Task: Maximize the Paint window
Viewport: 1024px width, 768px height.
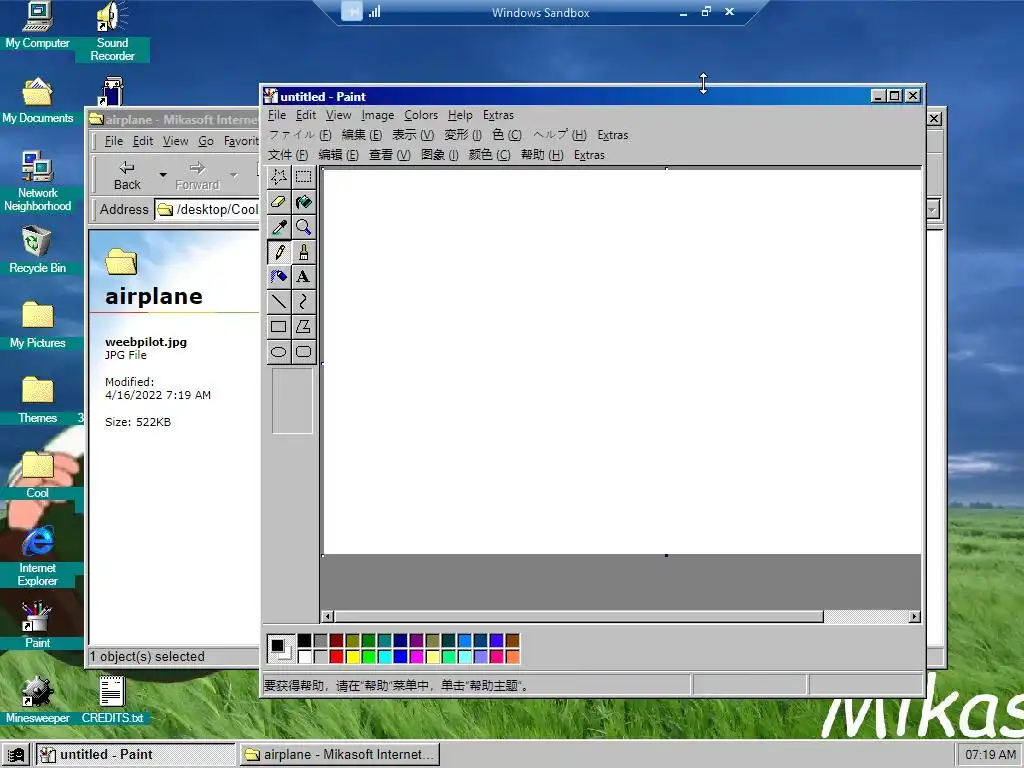Action: [895, 96]
